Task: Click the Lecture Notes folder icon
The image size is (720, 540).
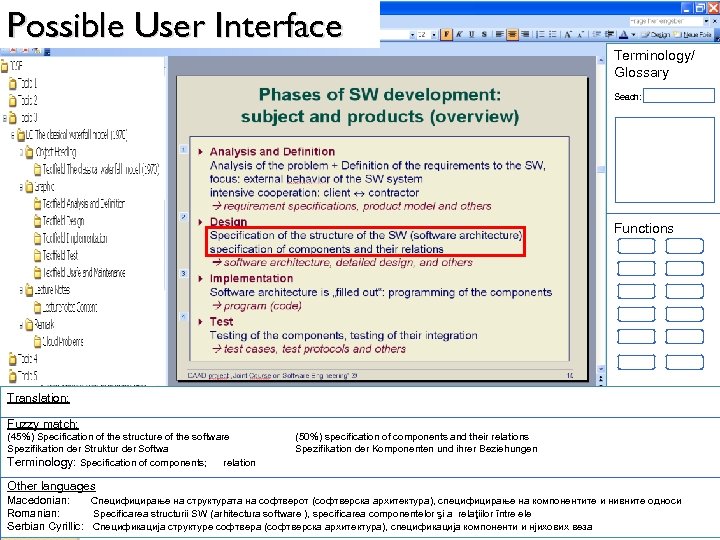Action: (29, 291)
